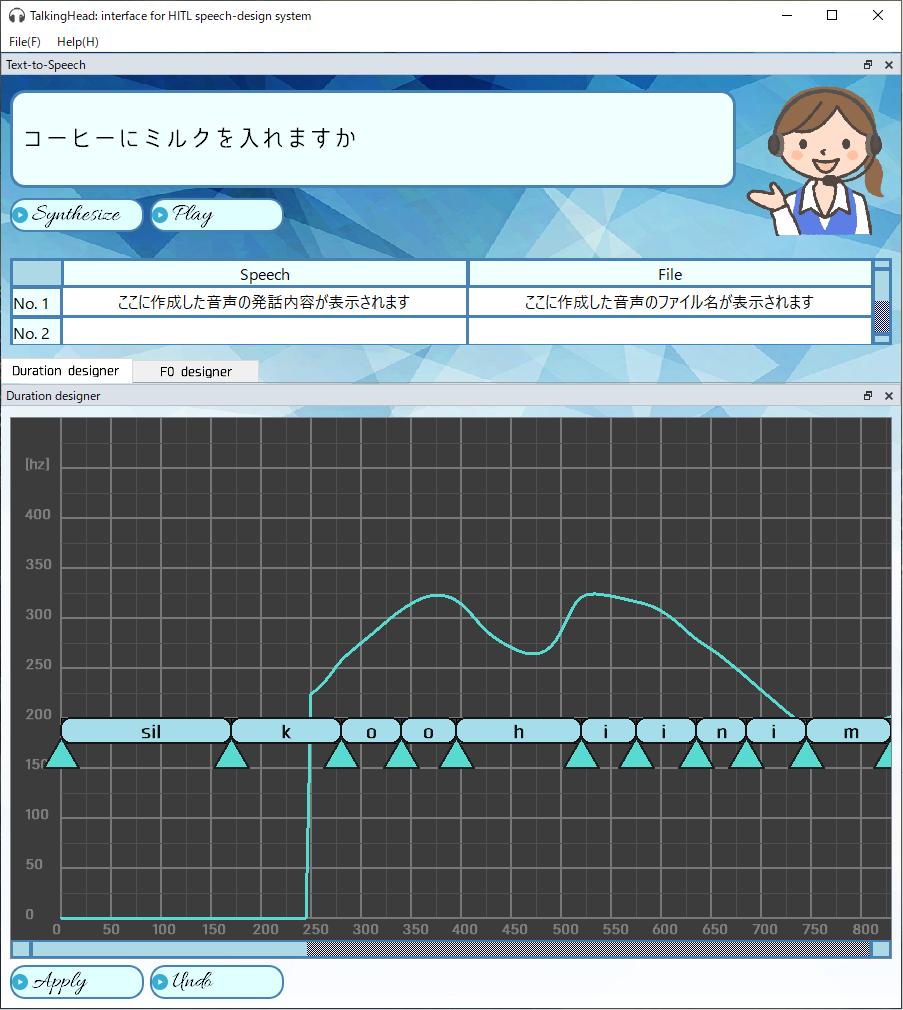Image resolution: width=903 pixels, height=1010 pixels.
Task: Click the boundary triangle between n and i
Action: pyautogui.click(x=746, y=756)
